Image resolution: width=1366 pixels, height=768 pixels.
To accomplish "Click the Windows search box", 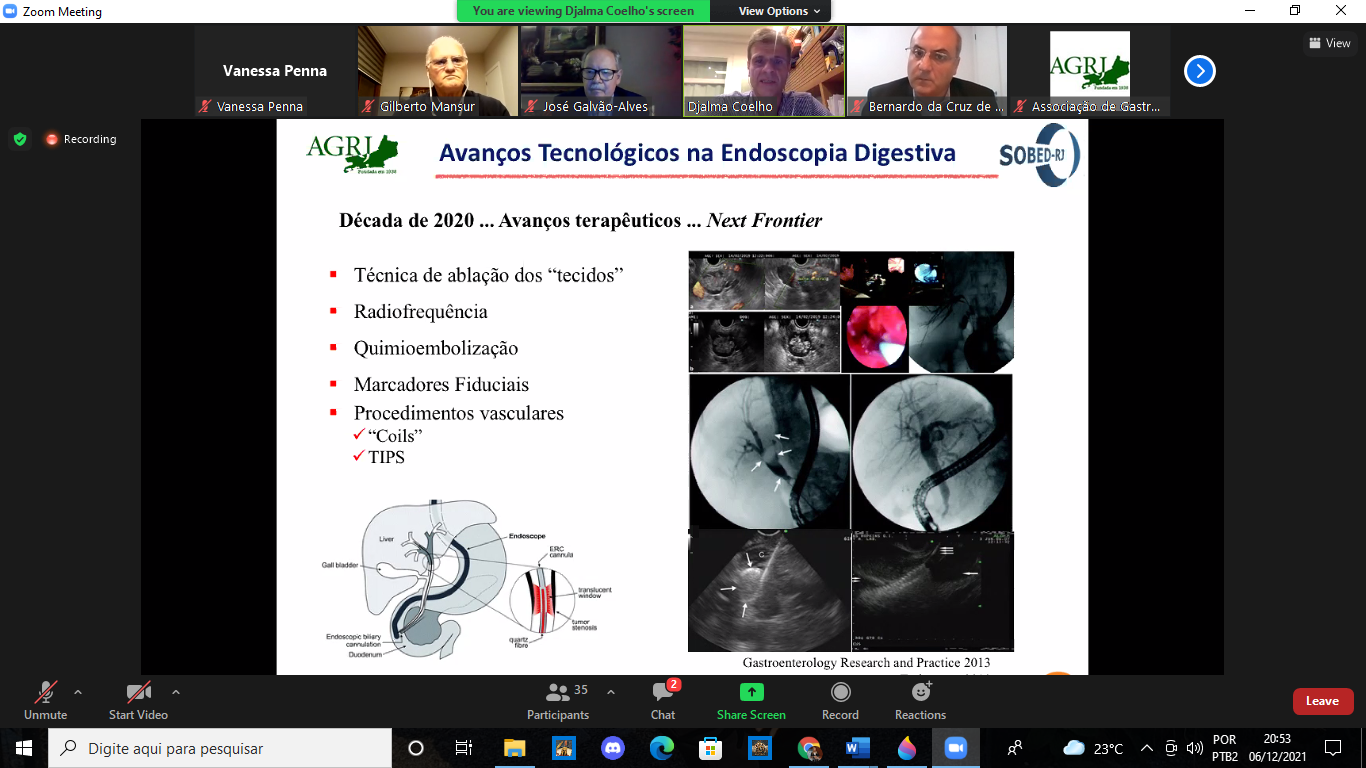I will 220,748.
